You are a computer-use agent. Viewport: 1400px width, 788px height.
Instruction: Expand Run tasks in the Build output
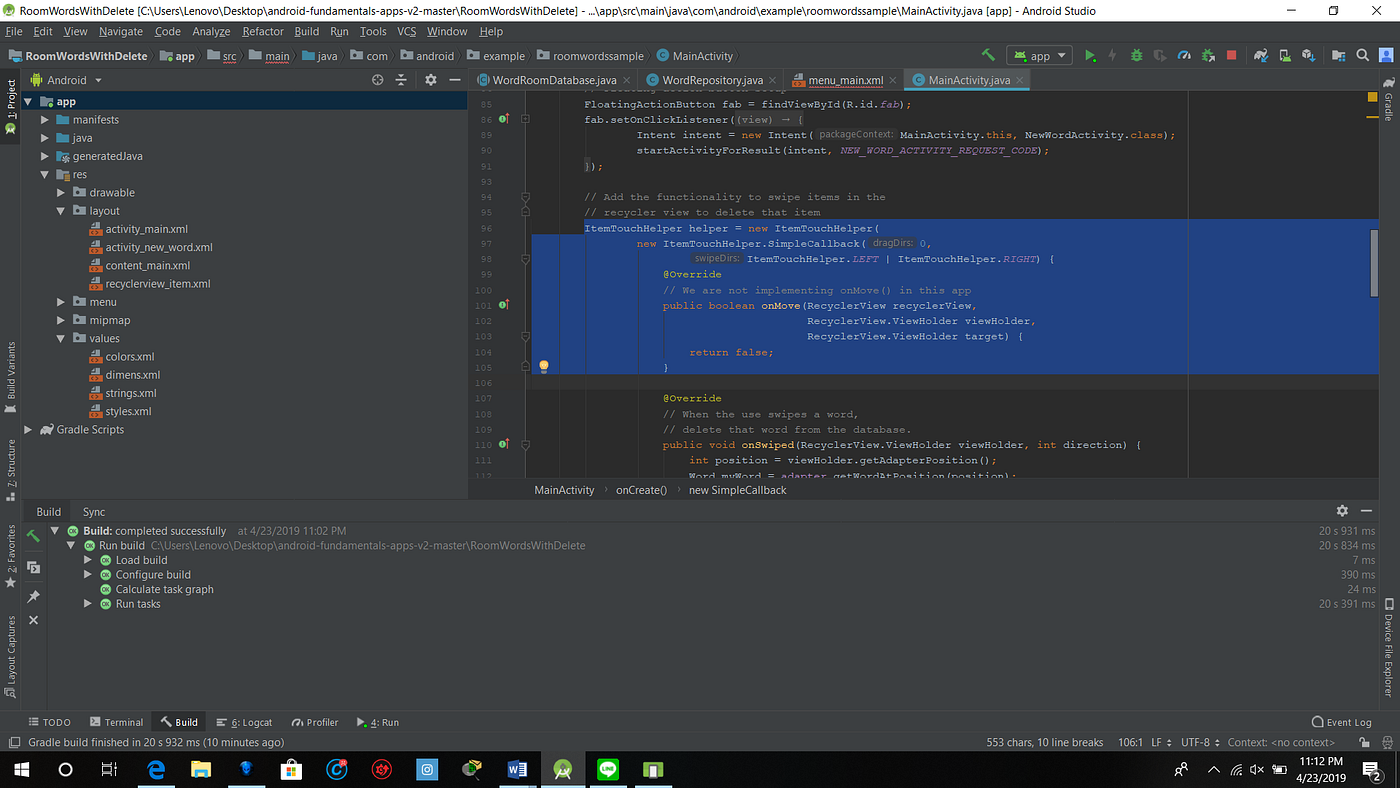coord(88,603)
